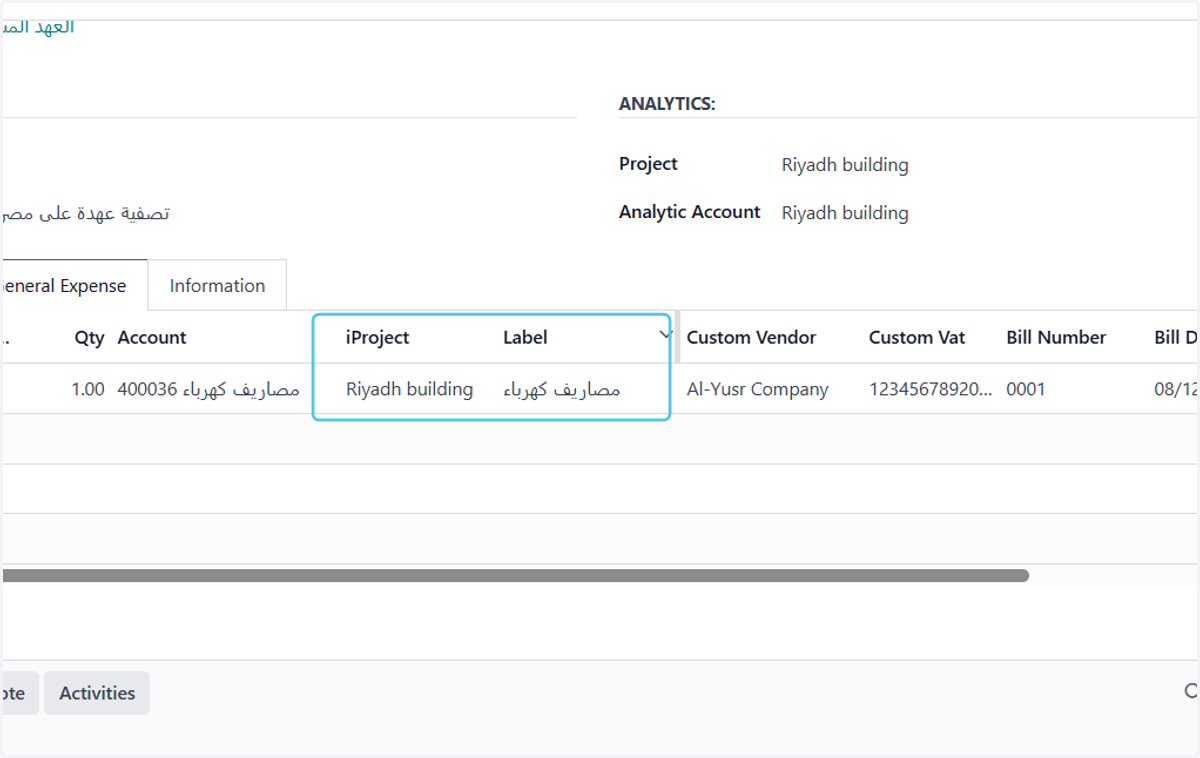Click the ANALYTICS section heading
The width and height of the screenshot is (1200, 758).
click(667, 104)
